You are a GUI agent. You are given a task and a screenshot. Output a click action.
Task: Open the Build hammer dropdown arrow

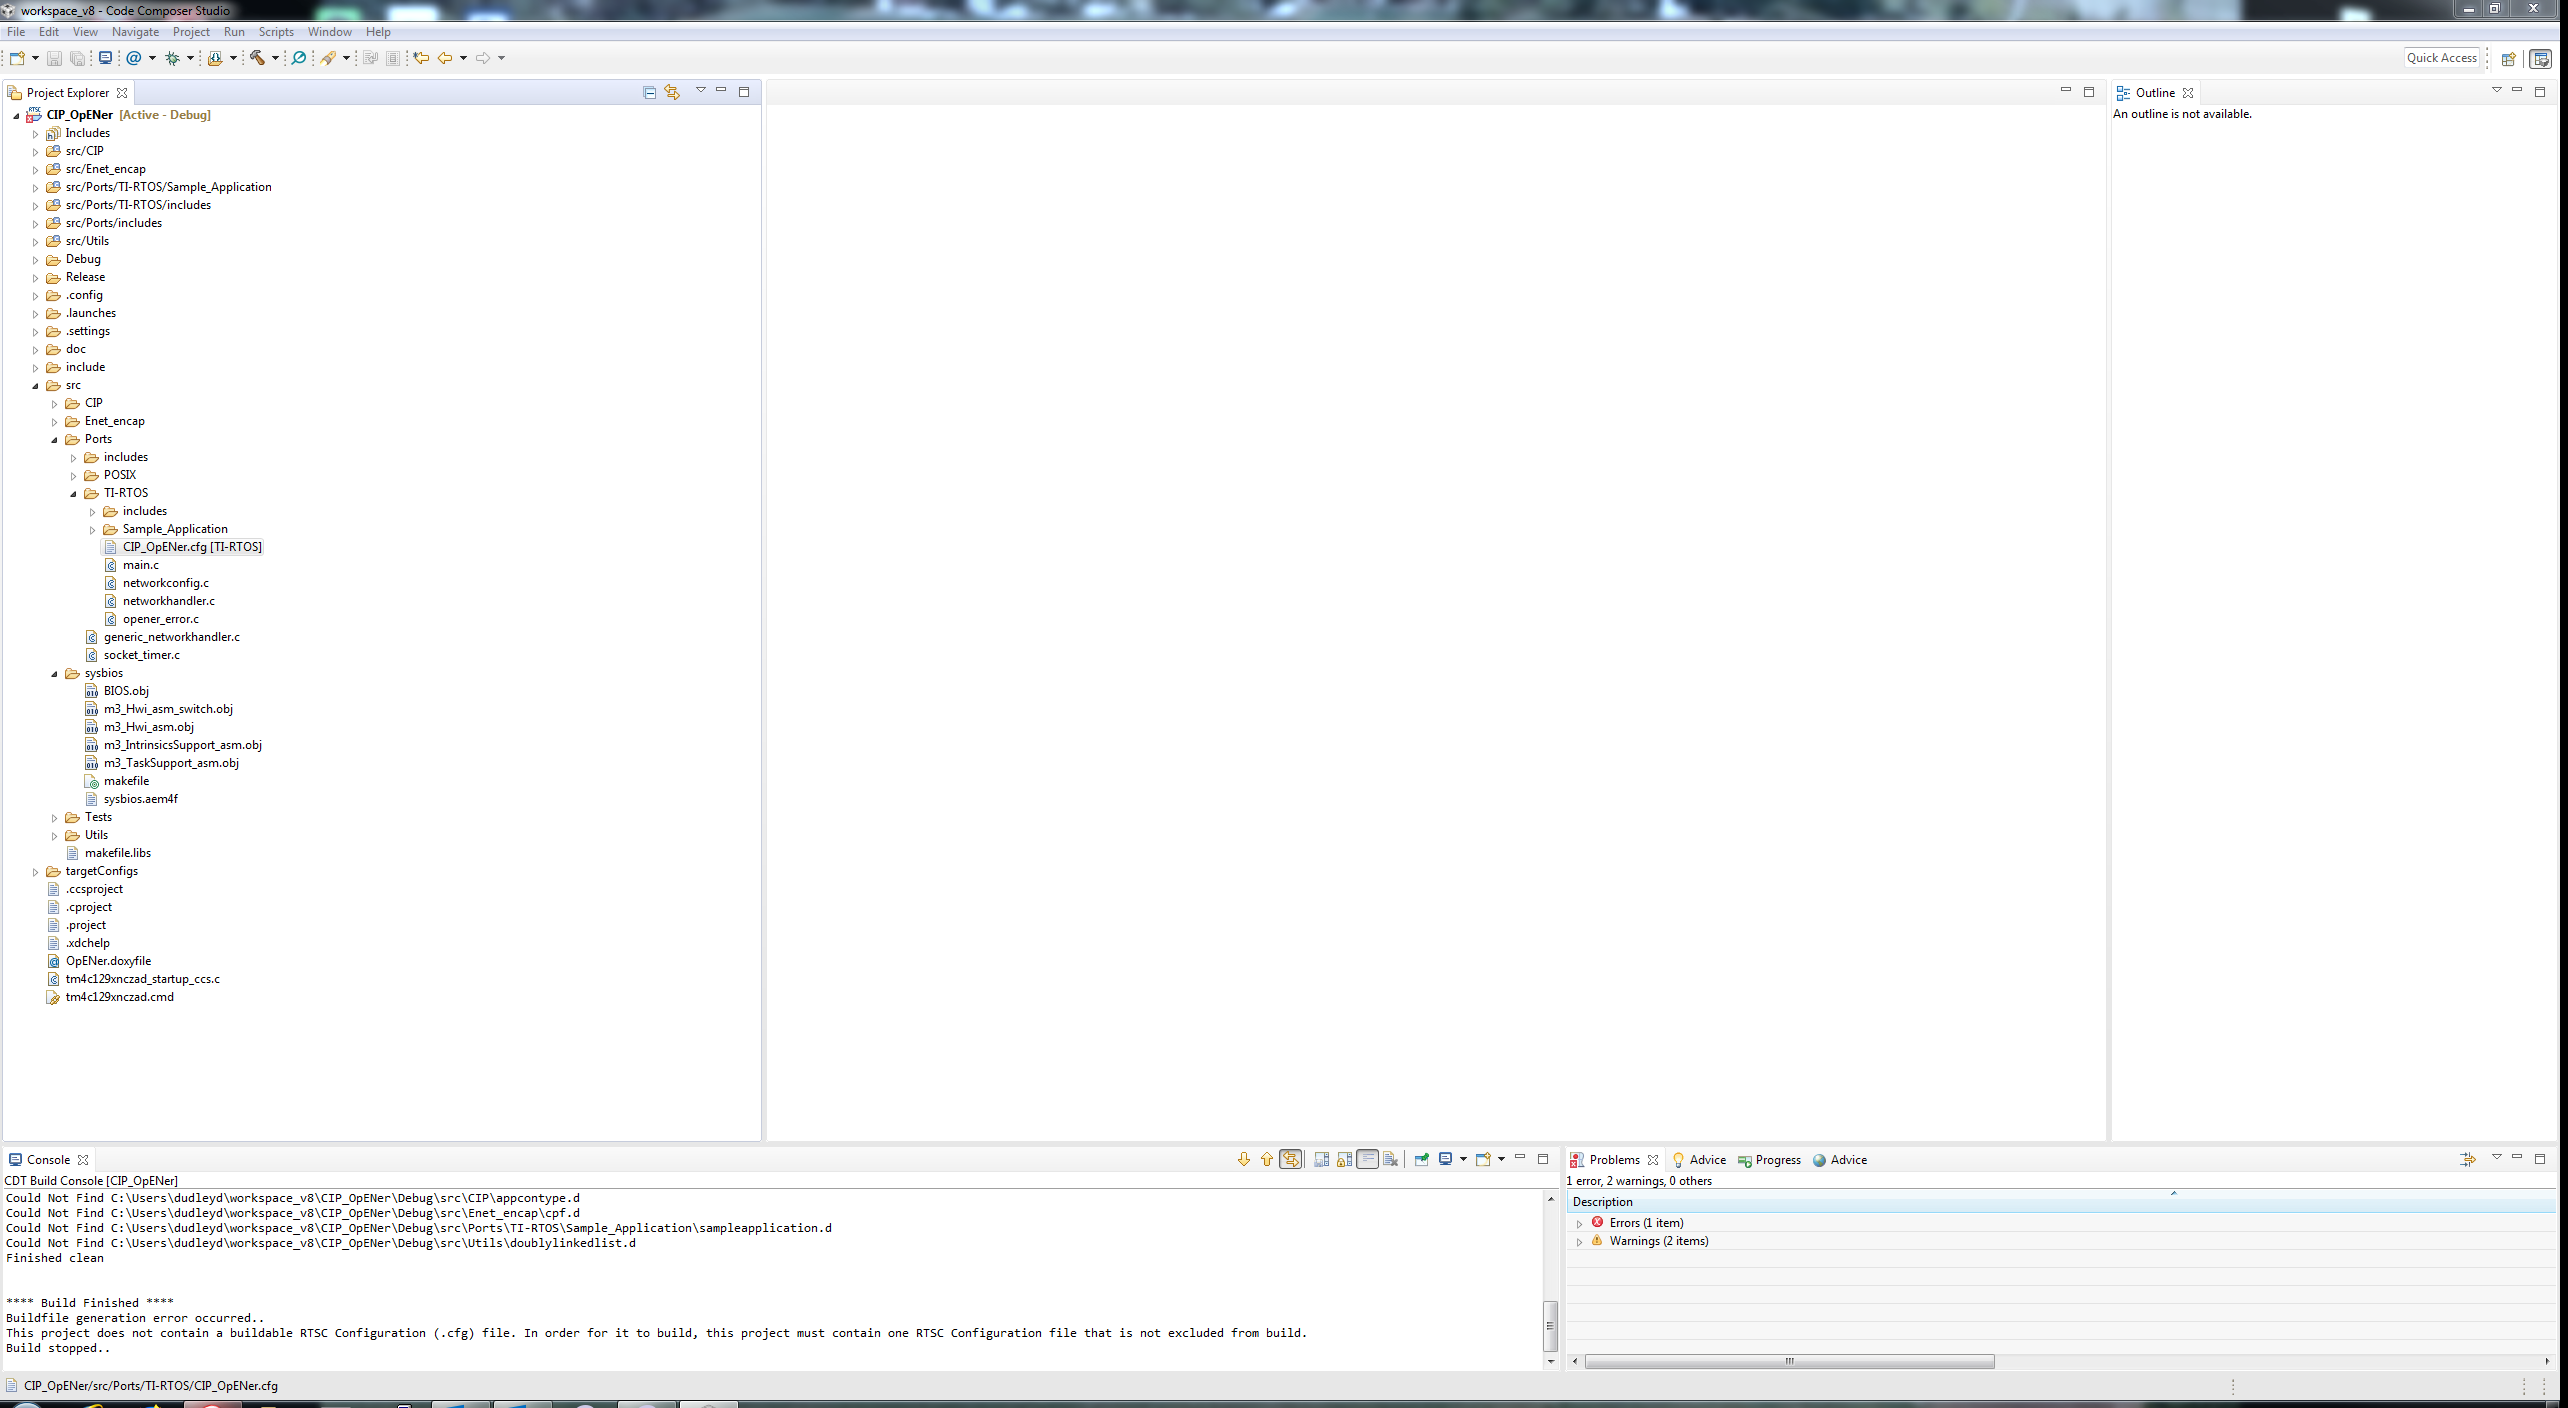click(275, 58)
